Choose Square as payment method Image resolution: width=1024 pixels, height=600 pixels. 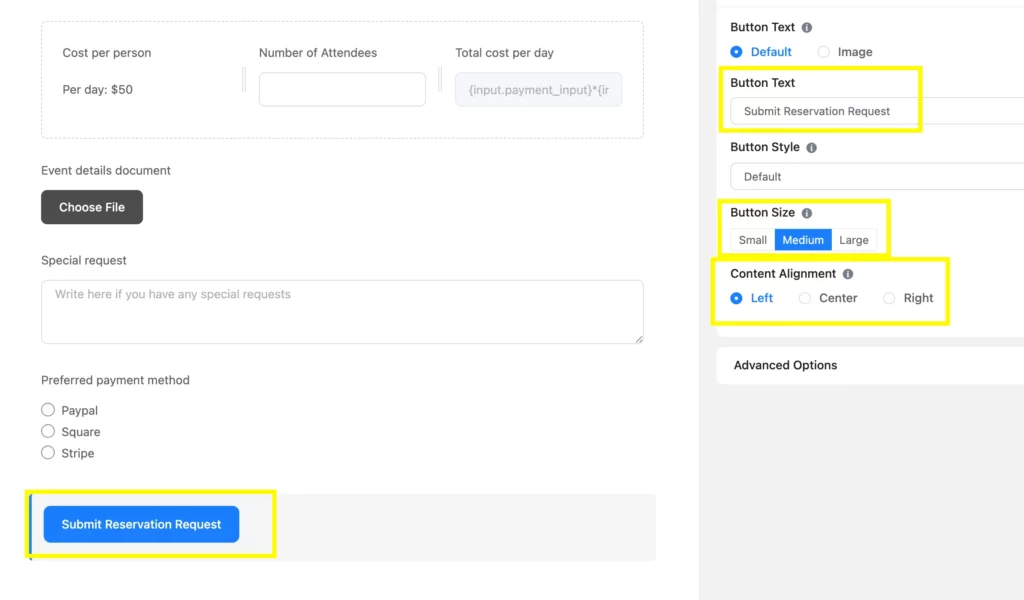tap(48, 432)
